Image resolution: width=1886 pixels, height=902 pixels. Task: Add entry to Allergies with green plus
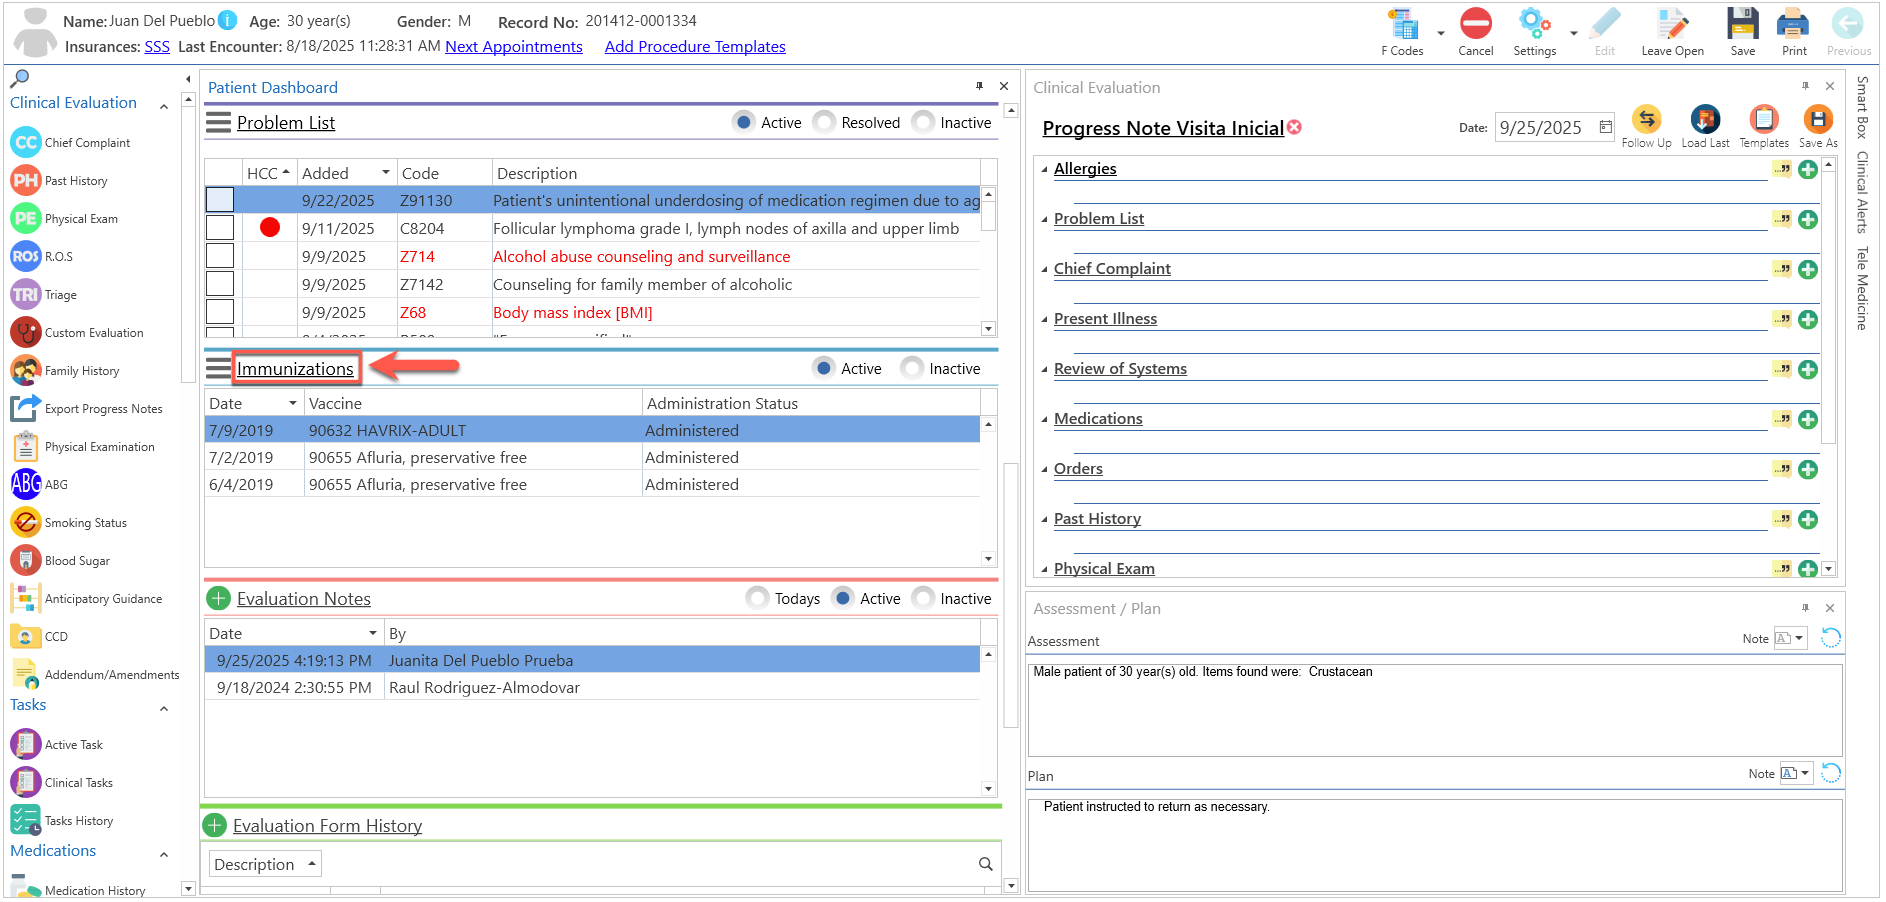1808,170
